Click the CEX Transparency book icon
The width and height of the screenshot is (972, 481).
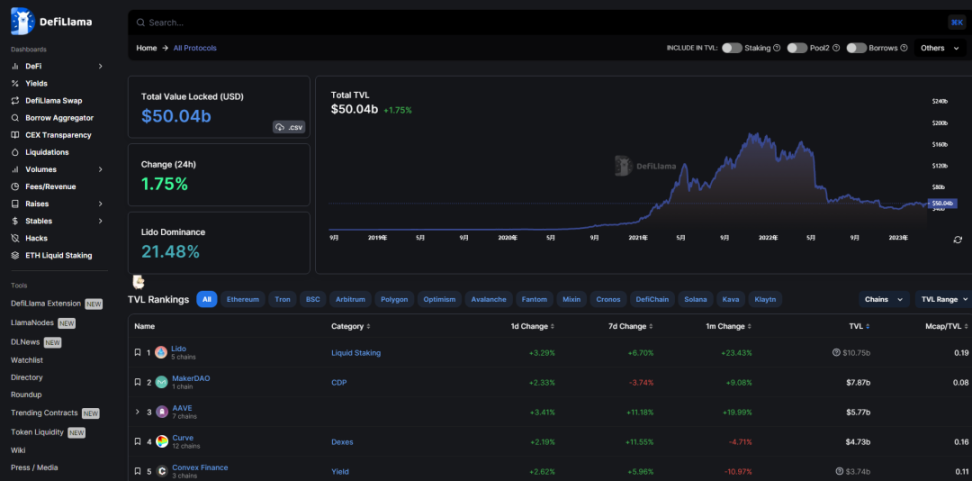coord(15,135)
